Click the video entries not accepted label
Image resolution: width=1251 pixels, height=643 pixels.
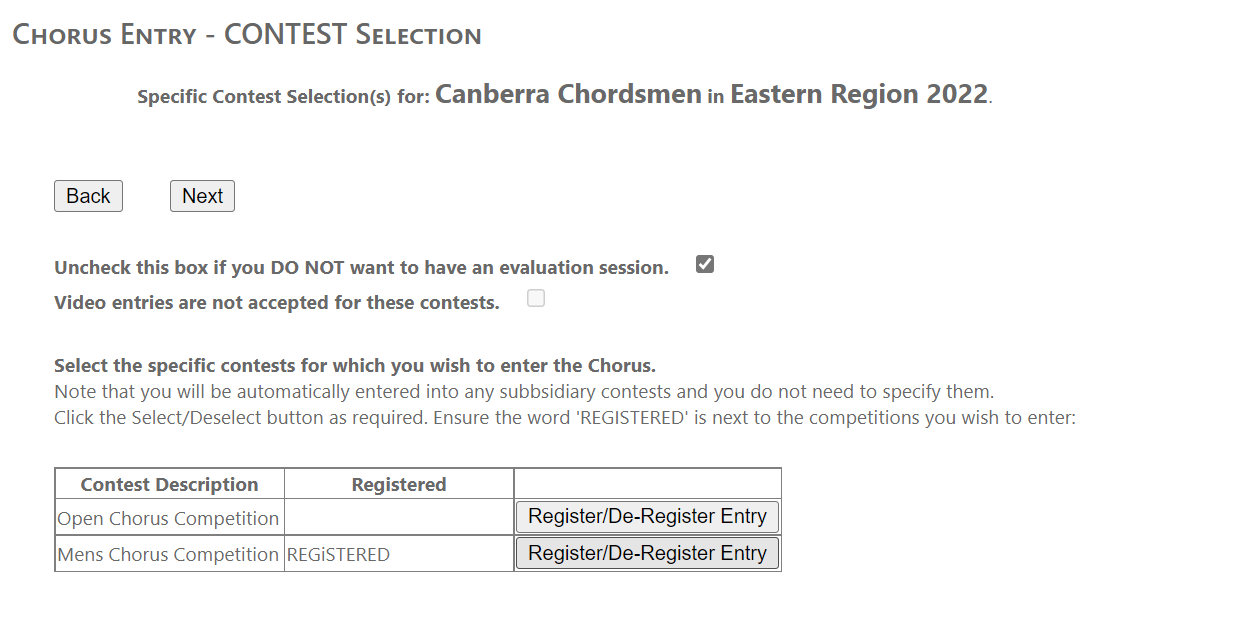(x=276, y=303)
